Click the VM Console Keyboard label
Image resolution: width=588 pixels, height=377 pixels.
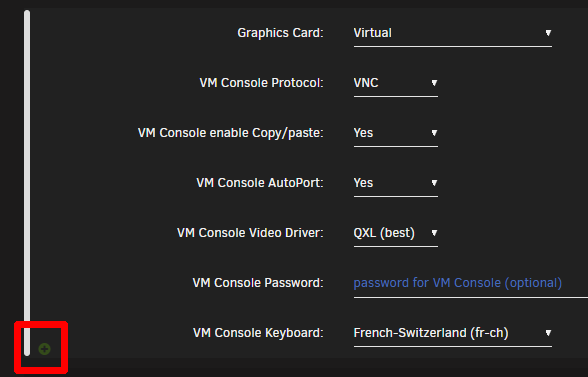pos(258,333)
